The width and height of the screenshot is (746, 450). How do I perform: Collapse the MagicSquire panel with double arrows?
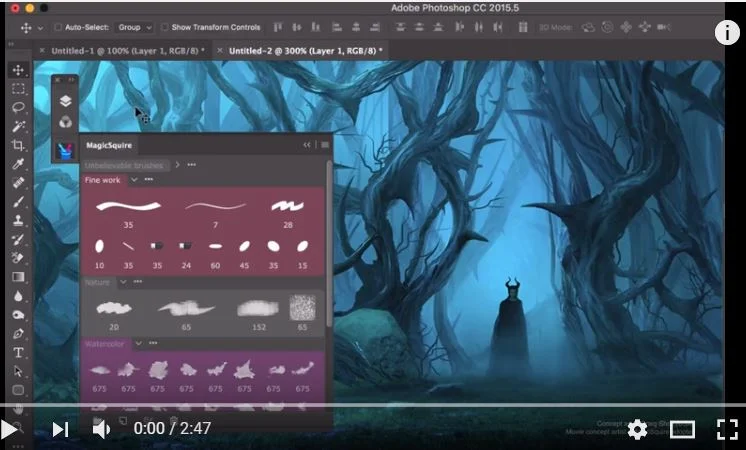pos(307,145)
